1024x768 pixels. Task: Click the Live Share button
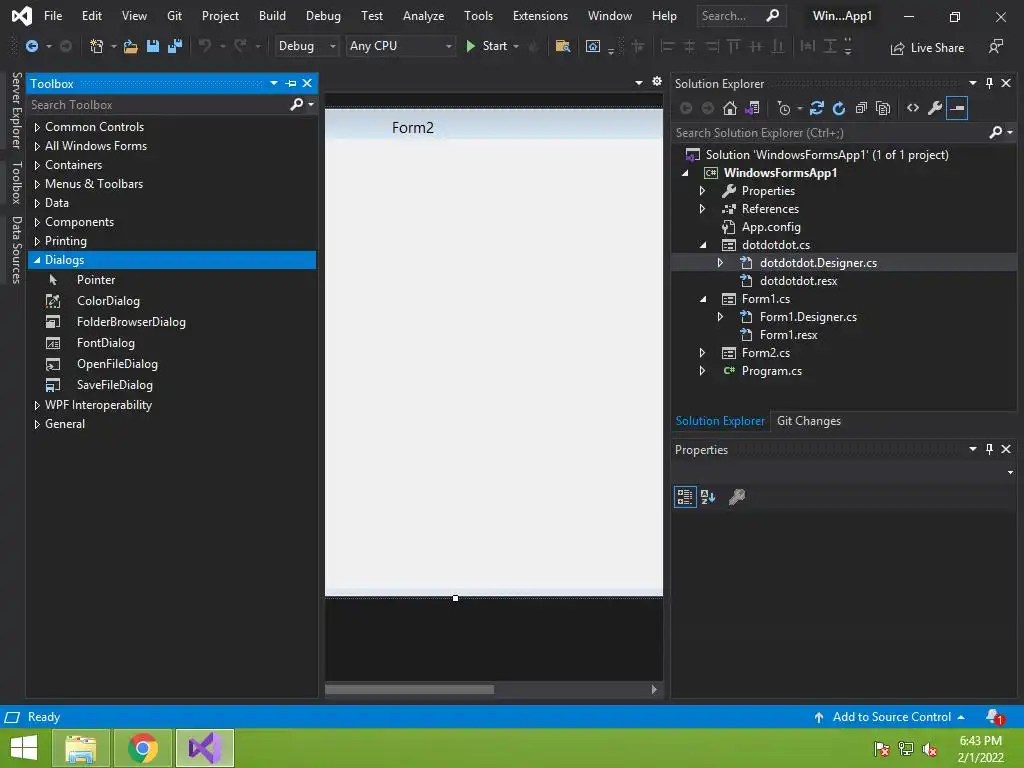[x=927, y=47]
